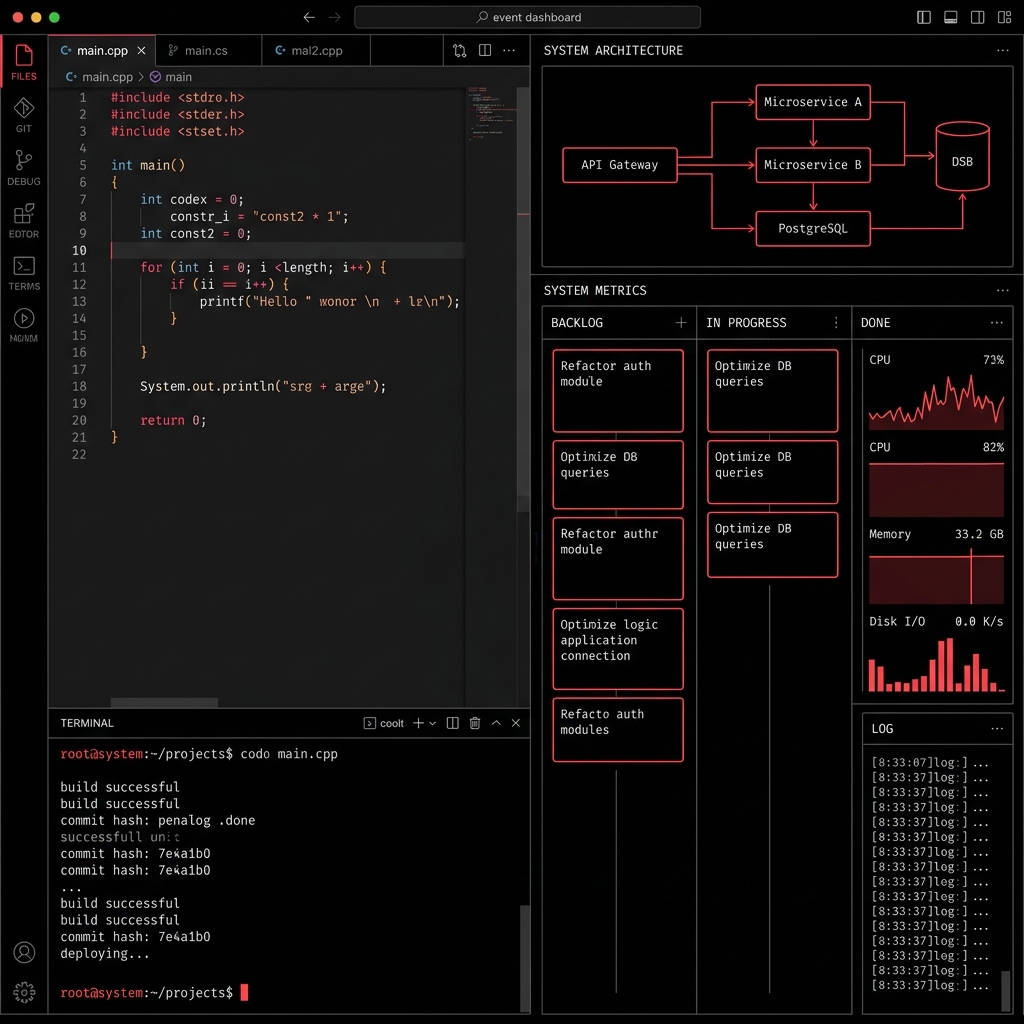Toggle the left sidebar layout icon

tap(923, 17)
